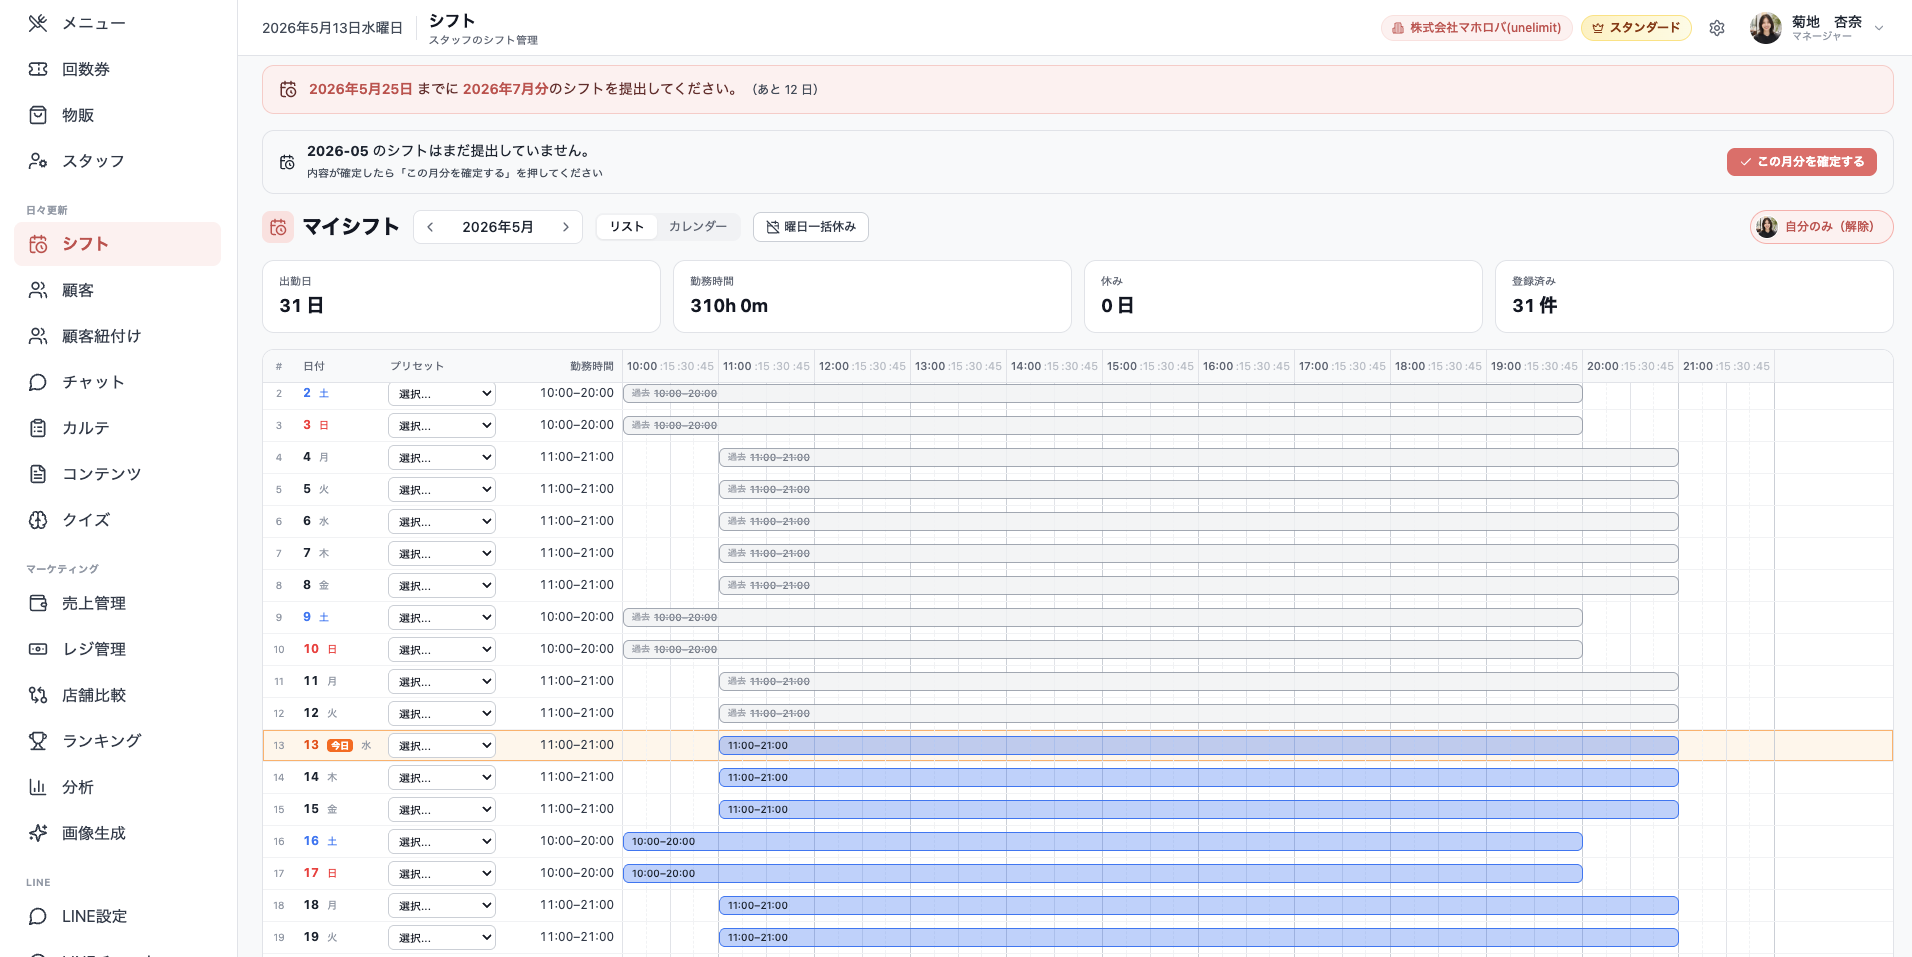Click 曜日一括休み button
Image resolution: width=1912 pixels, height=957 pixels.
click(811, 227)
